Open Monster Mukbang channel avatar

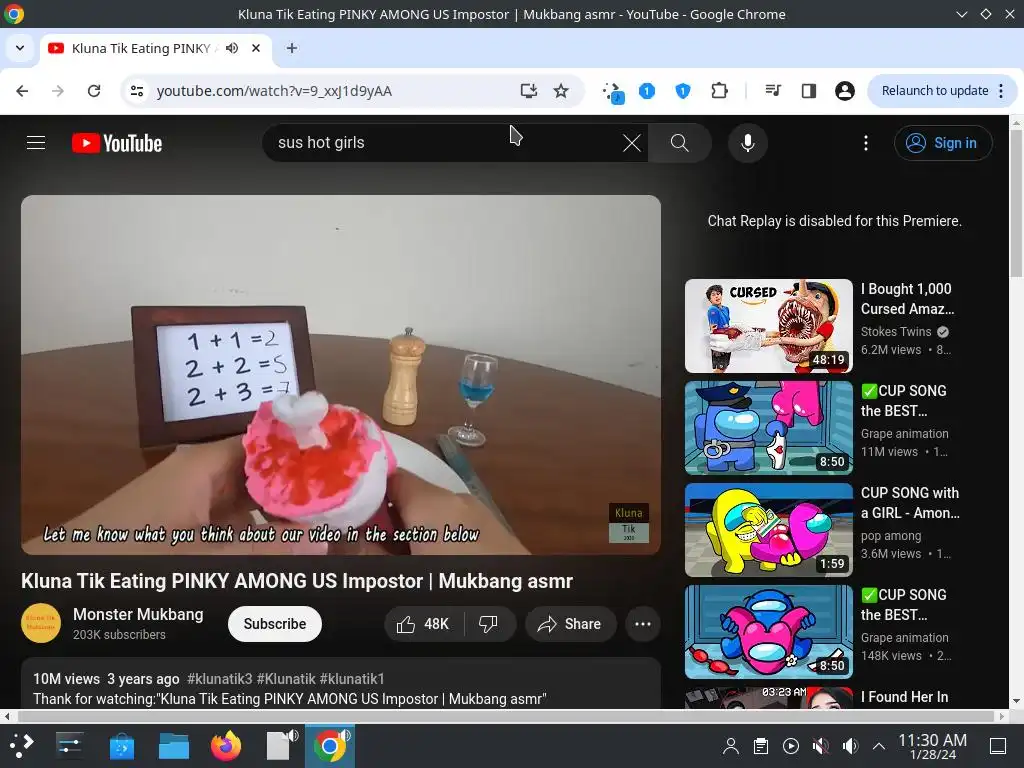40,623
